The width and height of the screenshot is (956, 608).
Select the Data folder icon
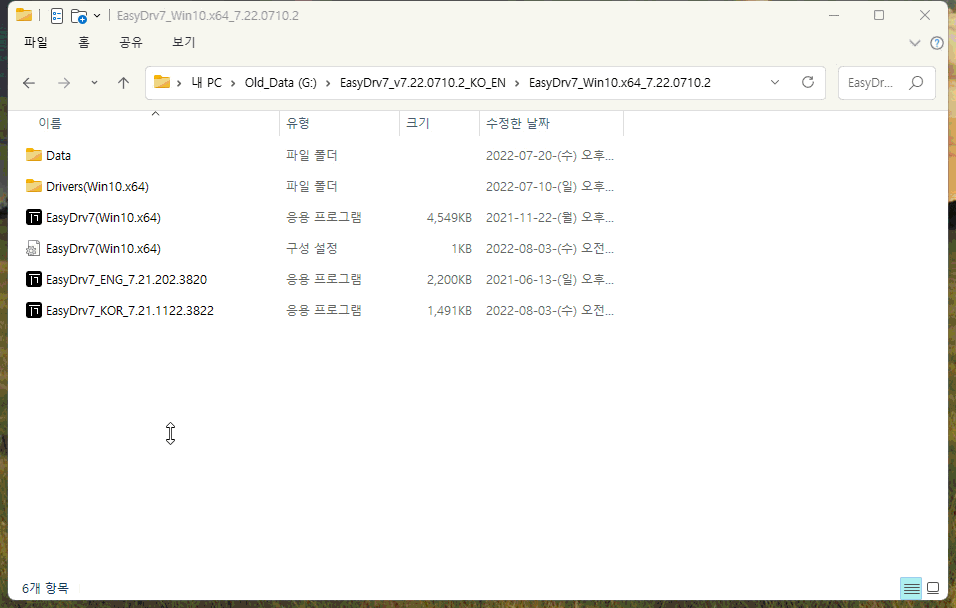point(34,155)
